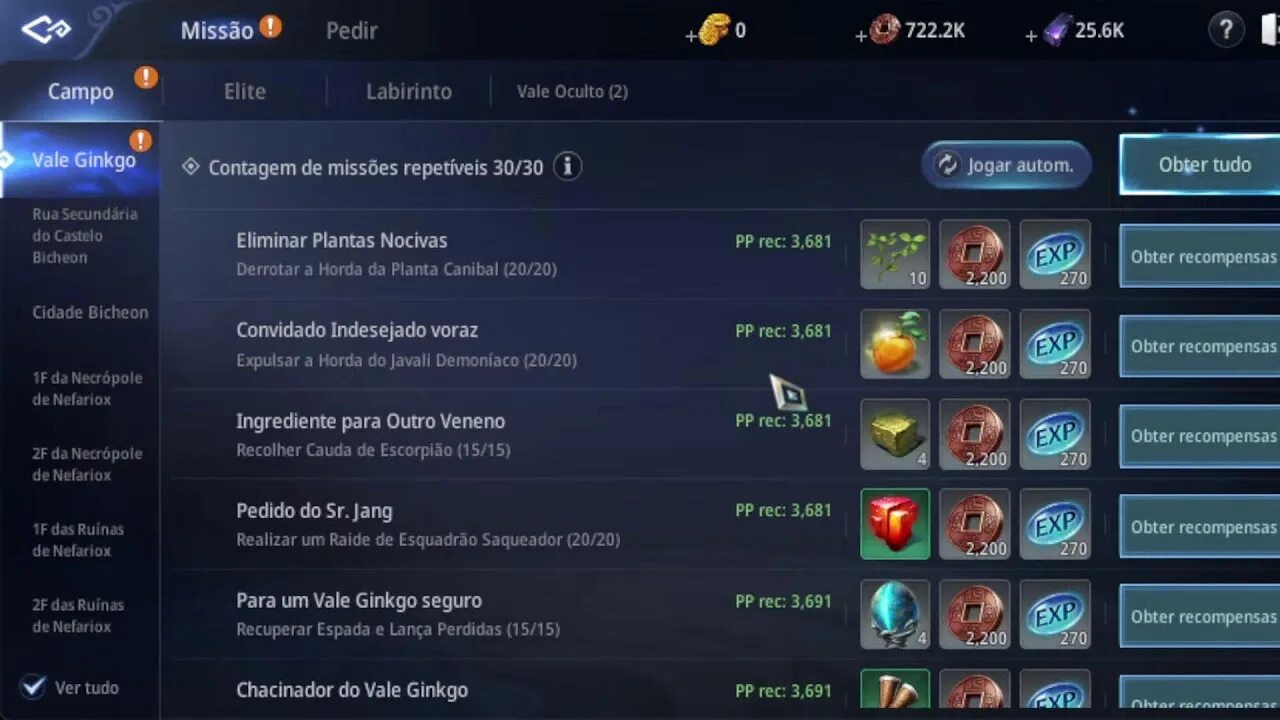The image size is (1280, 720).
Task: Click Jogar autom. button
Action: click(1006, 165)
